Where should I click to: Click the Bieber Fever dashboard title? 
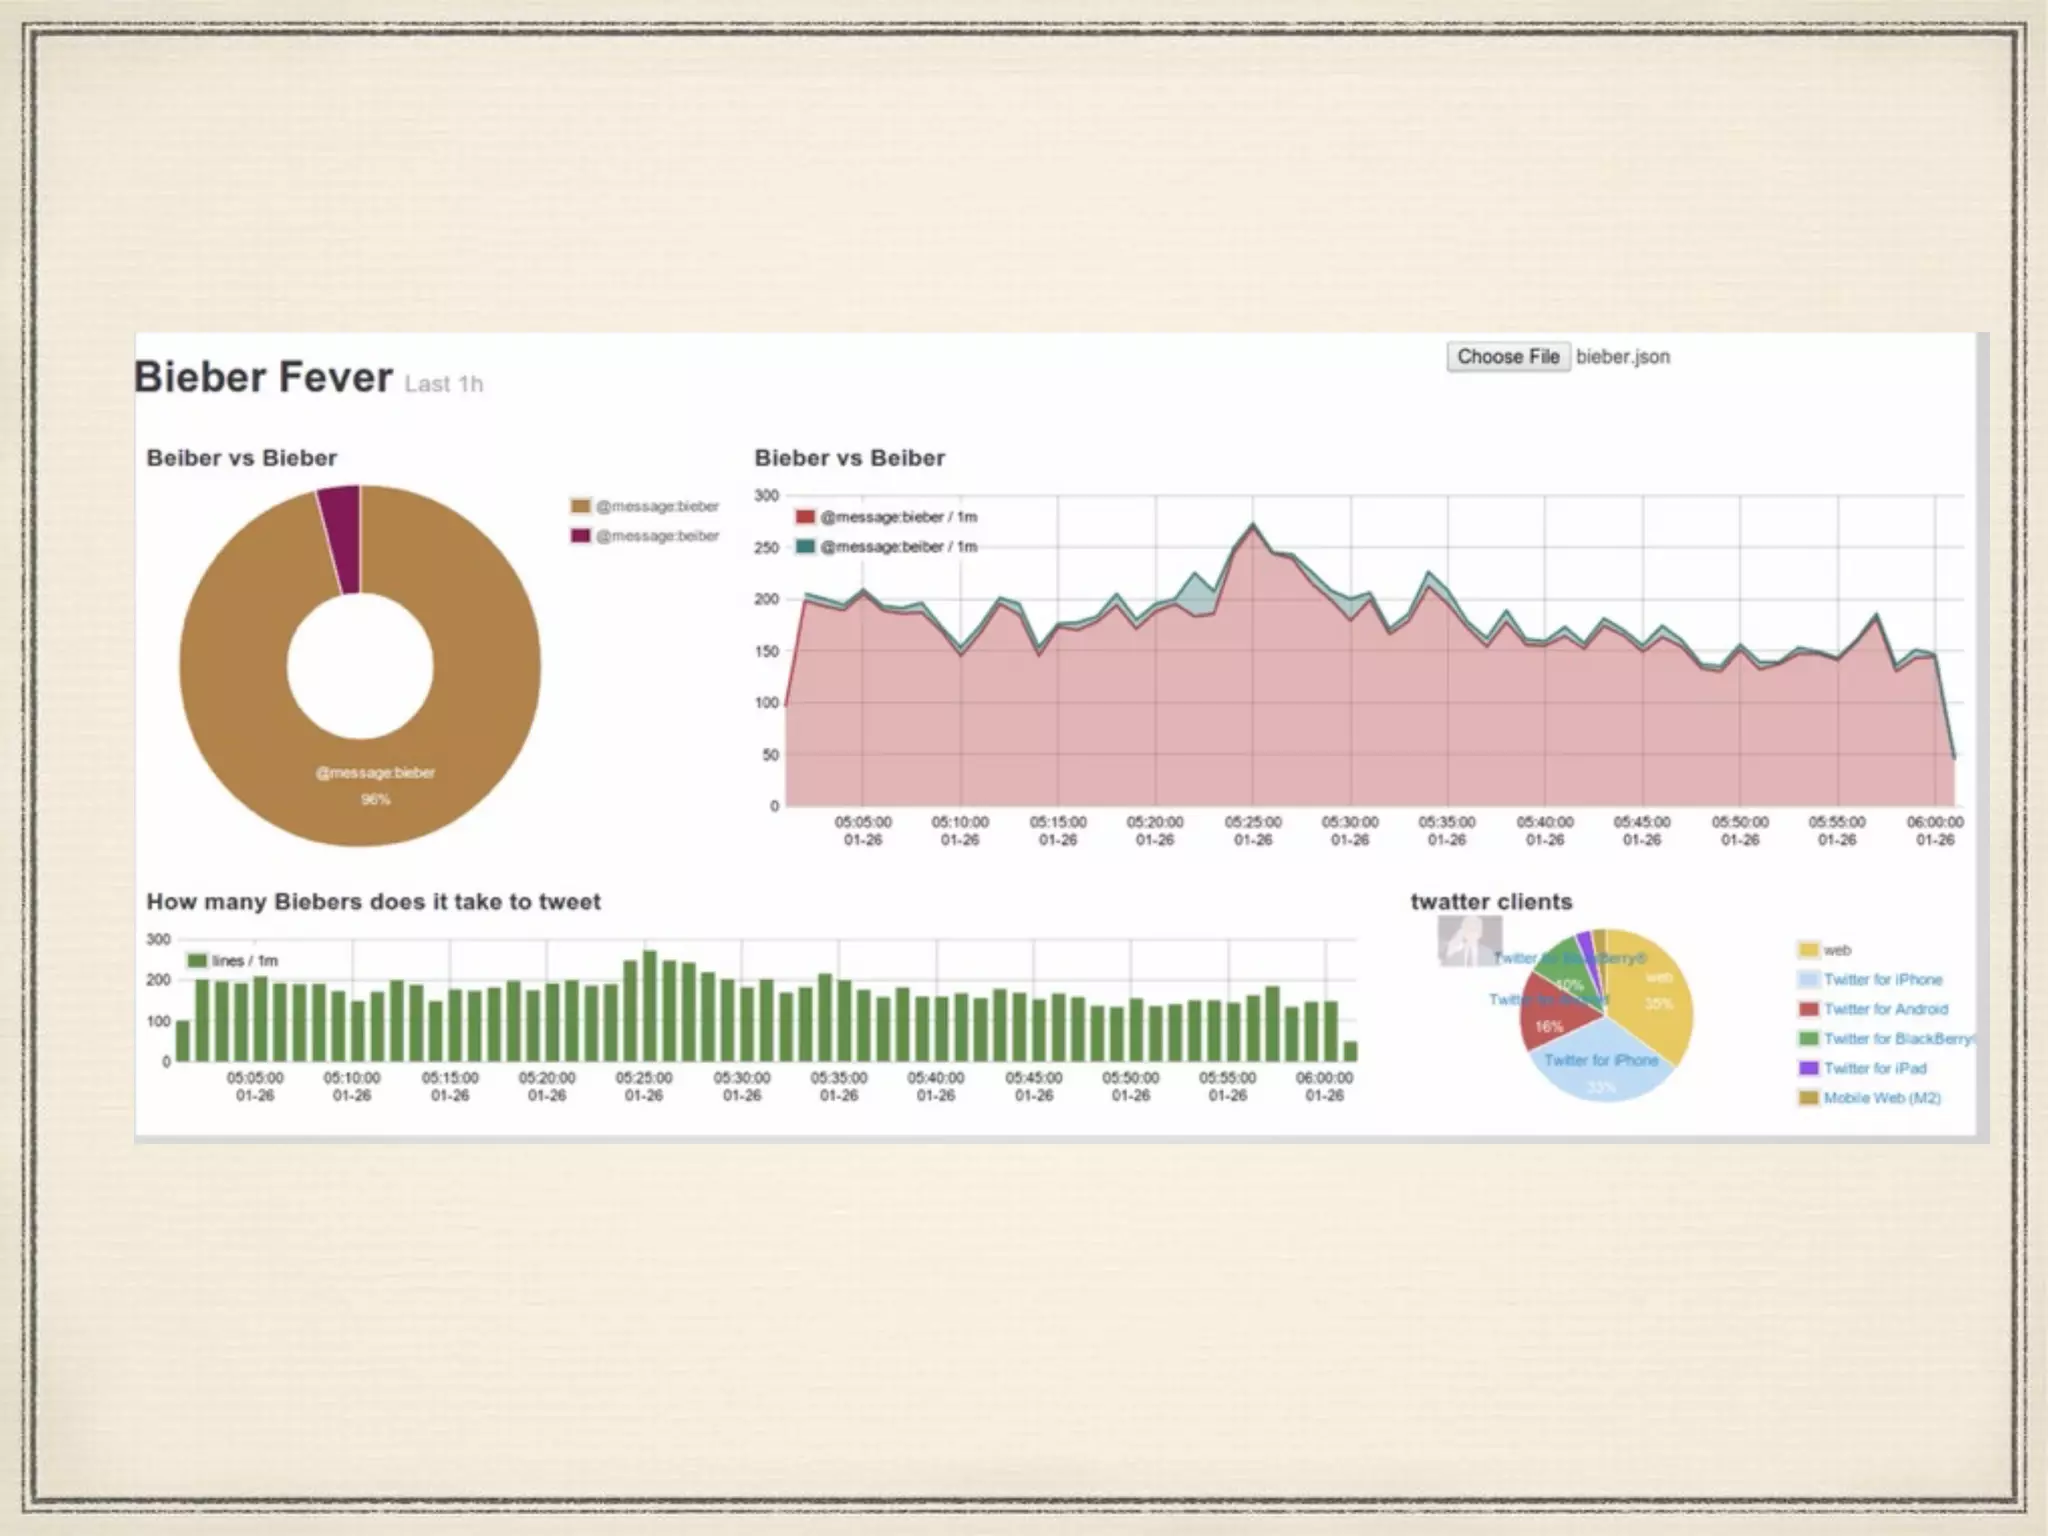(263, 378)
